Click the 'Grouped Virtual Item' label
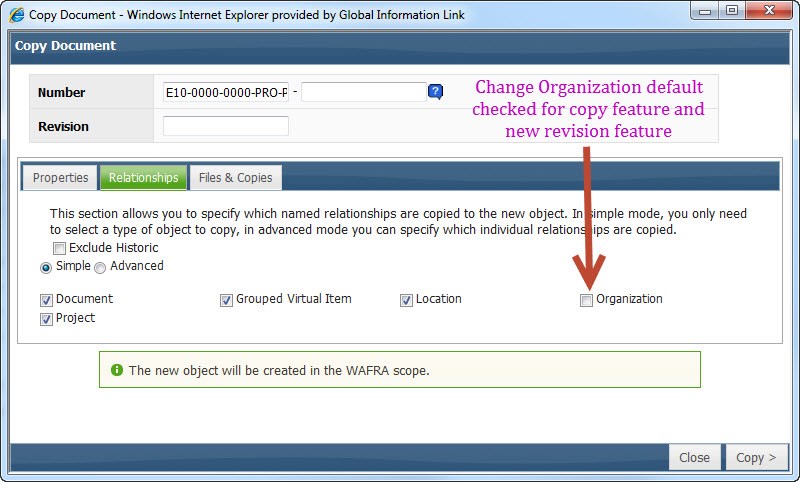The height and width of the screenshot is (482, 800). tap(294, 299)
